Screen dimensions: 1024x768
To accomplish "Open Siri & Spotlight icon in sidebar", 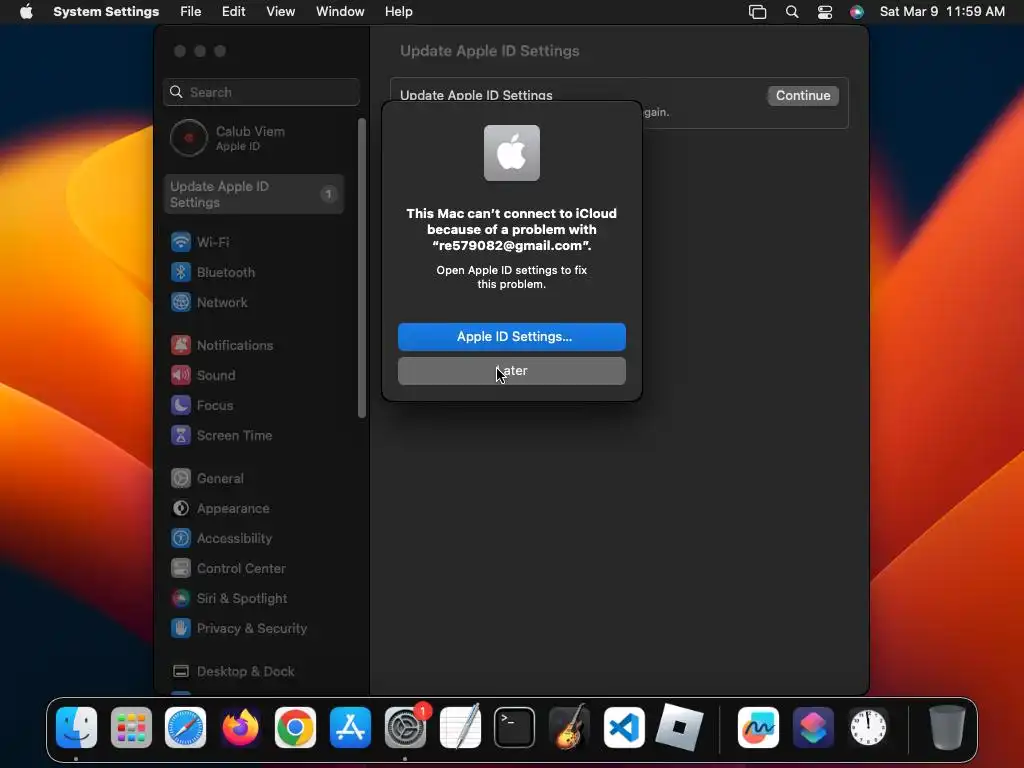I will (x=181, y=598).
